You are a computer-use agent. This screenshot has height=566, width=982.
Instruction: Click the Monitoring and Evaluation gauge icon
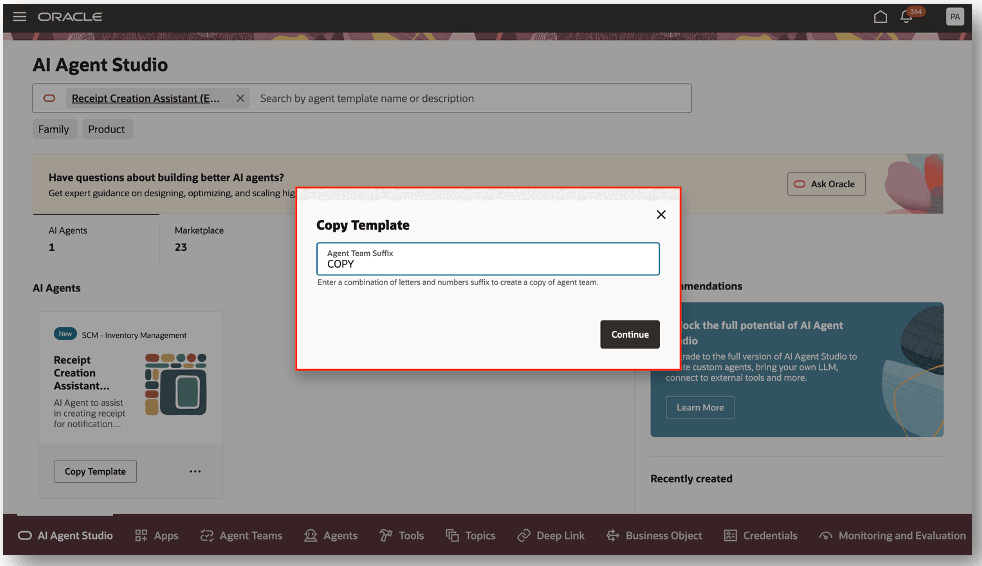(x=826, y=535)
